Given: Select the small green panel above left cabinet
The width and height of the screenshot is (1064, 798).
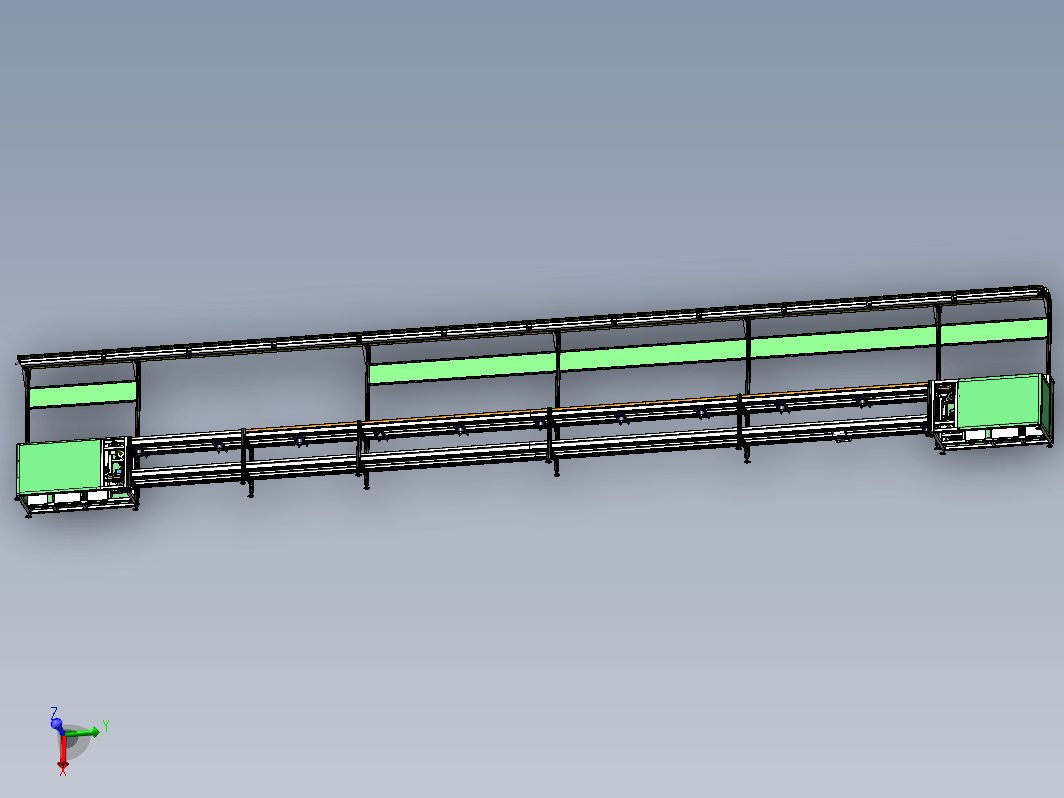Looking at the screenshot, I should 83,394.
